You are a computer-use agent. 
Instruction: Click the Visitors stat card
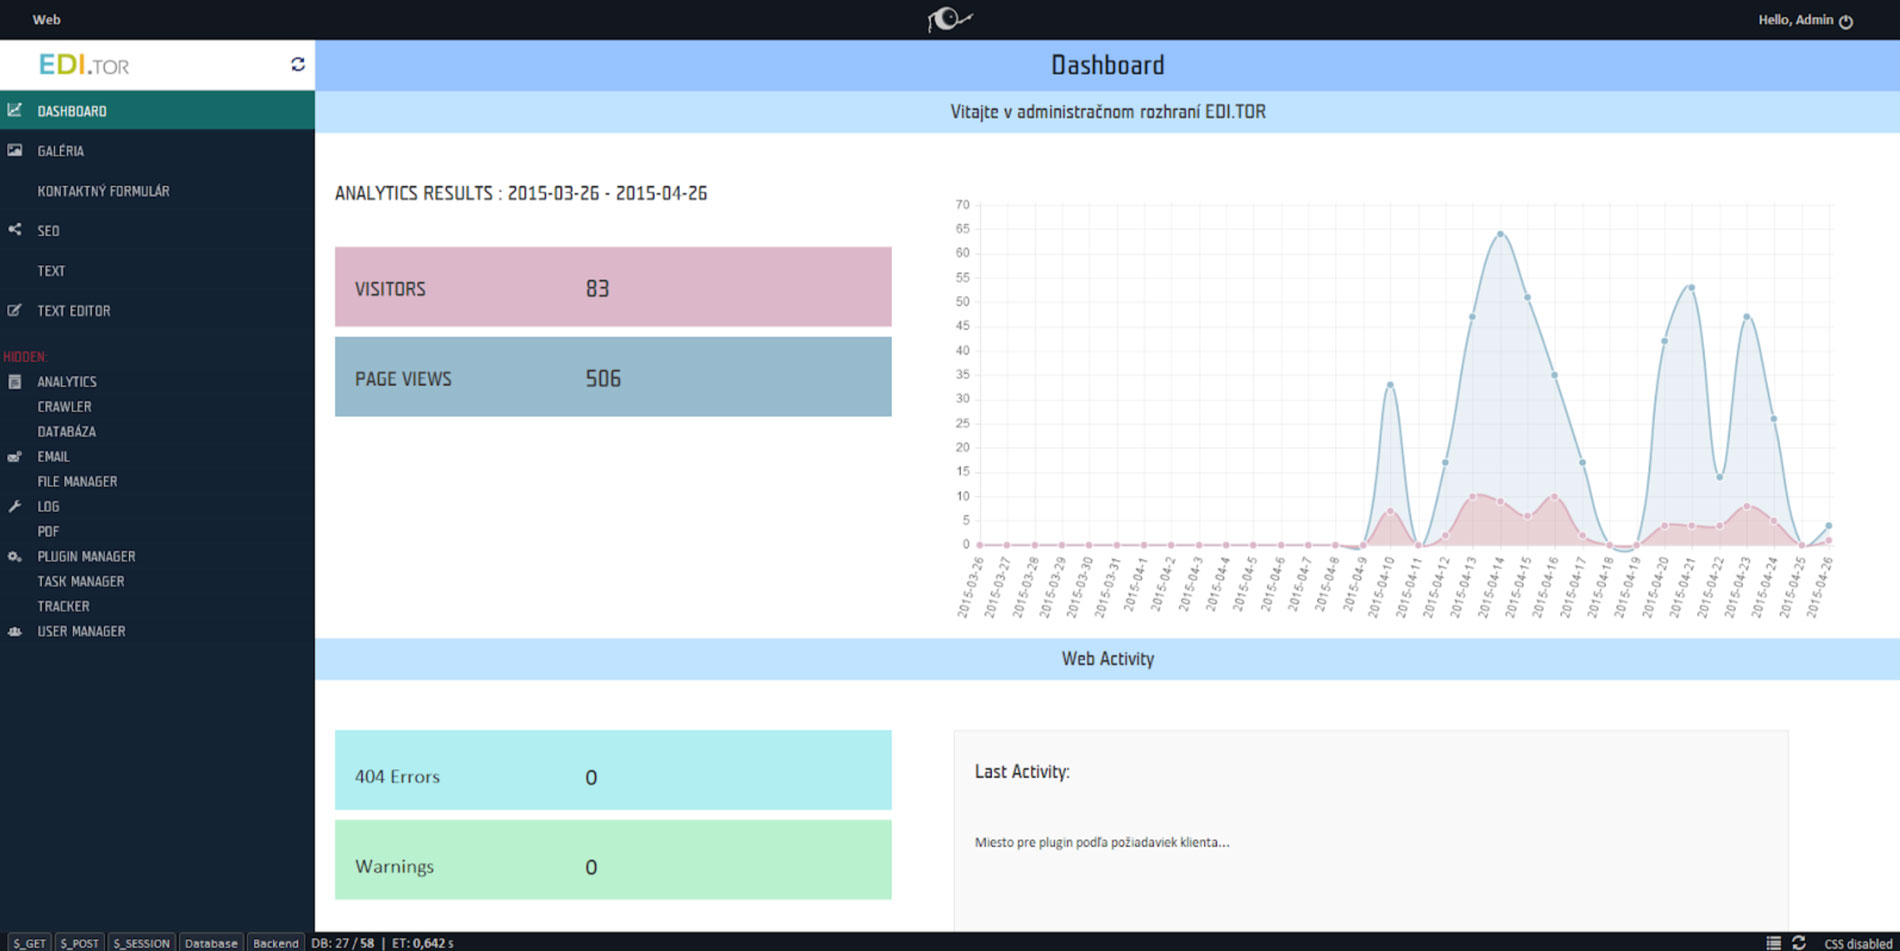(613, 287)
